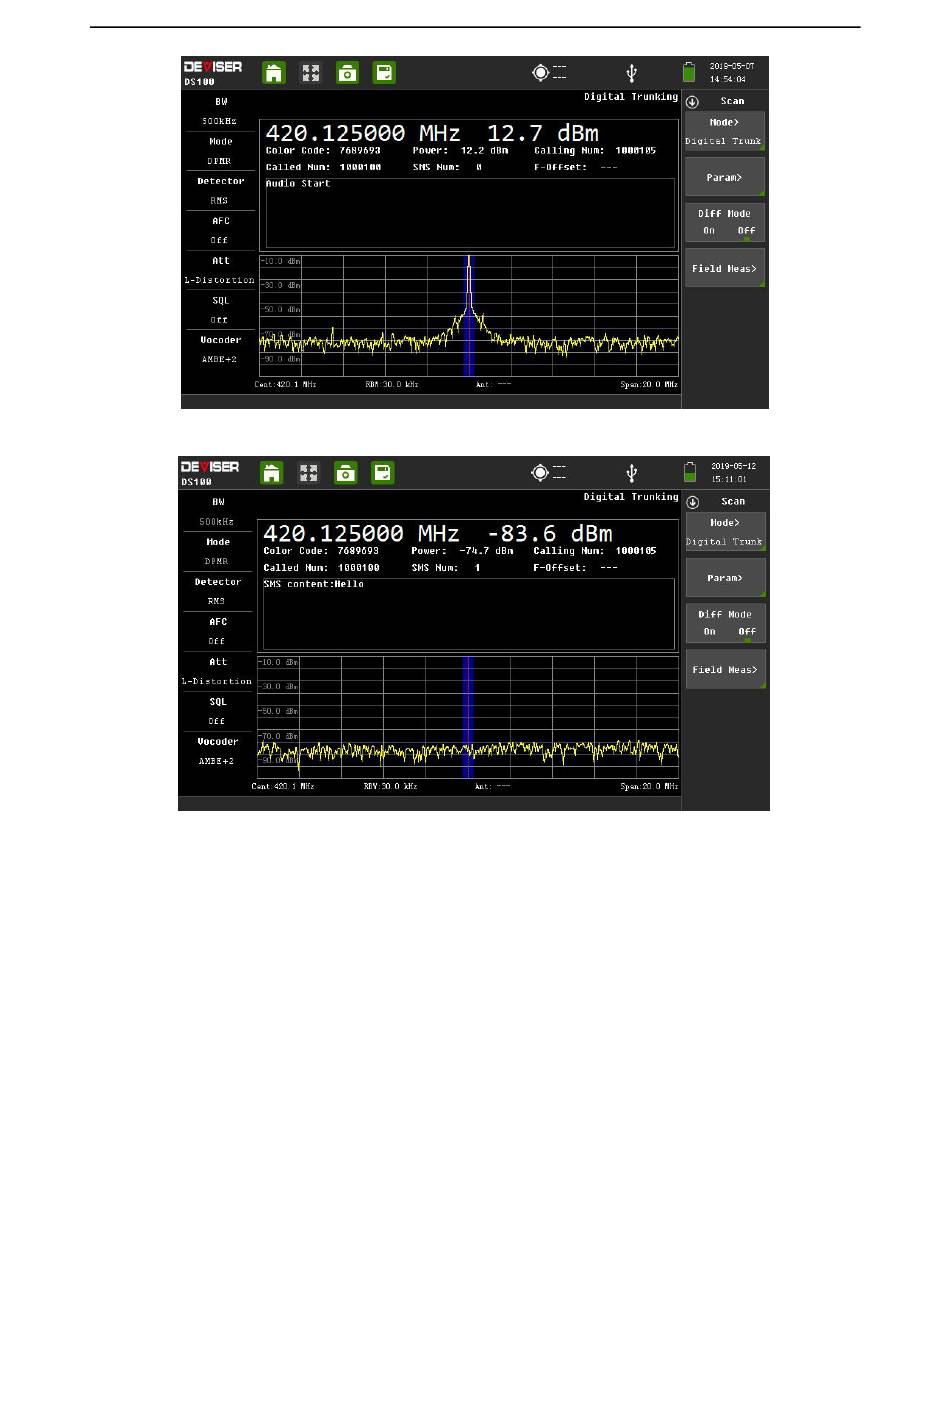Click 'SMS Num: 1' field
Viewport: 950px width, 1408px height.
[x=446, y=567]
